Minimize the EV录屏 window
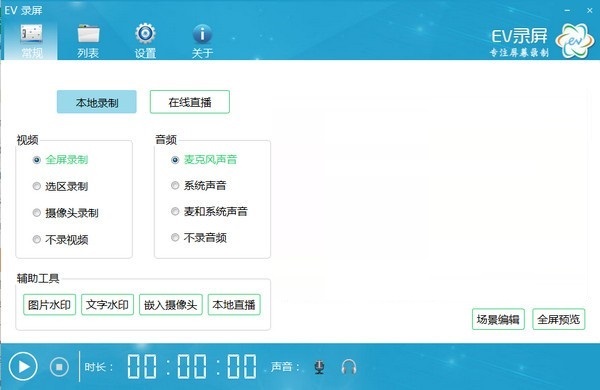Image resolution: width=600 pixels, height=390 pixels. (567, 10)
